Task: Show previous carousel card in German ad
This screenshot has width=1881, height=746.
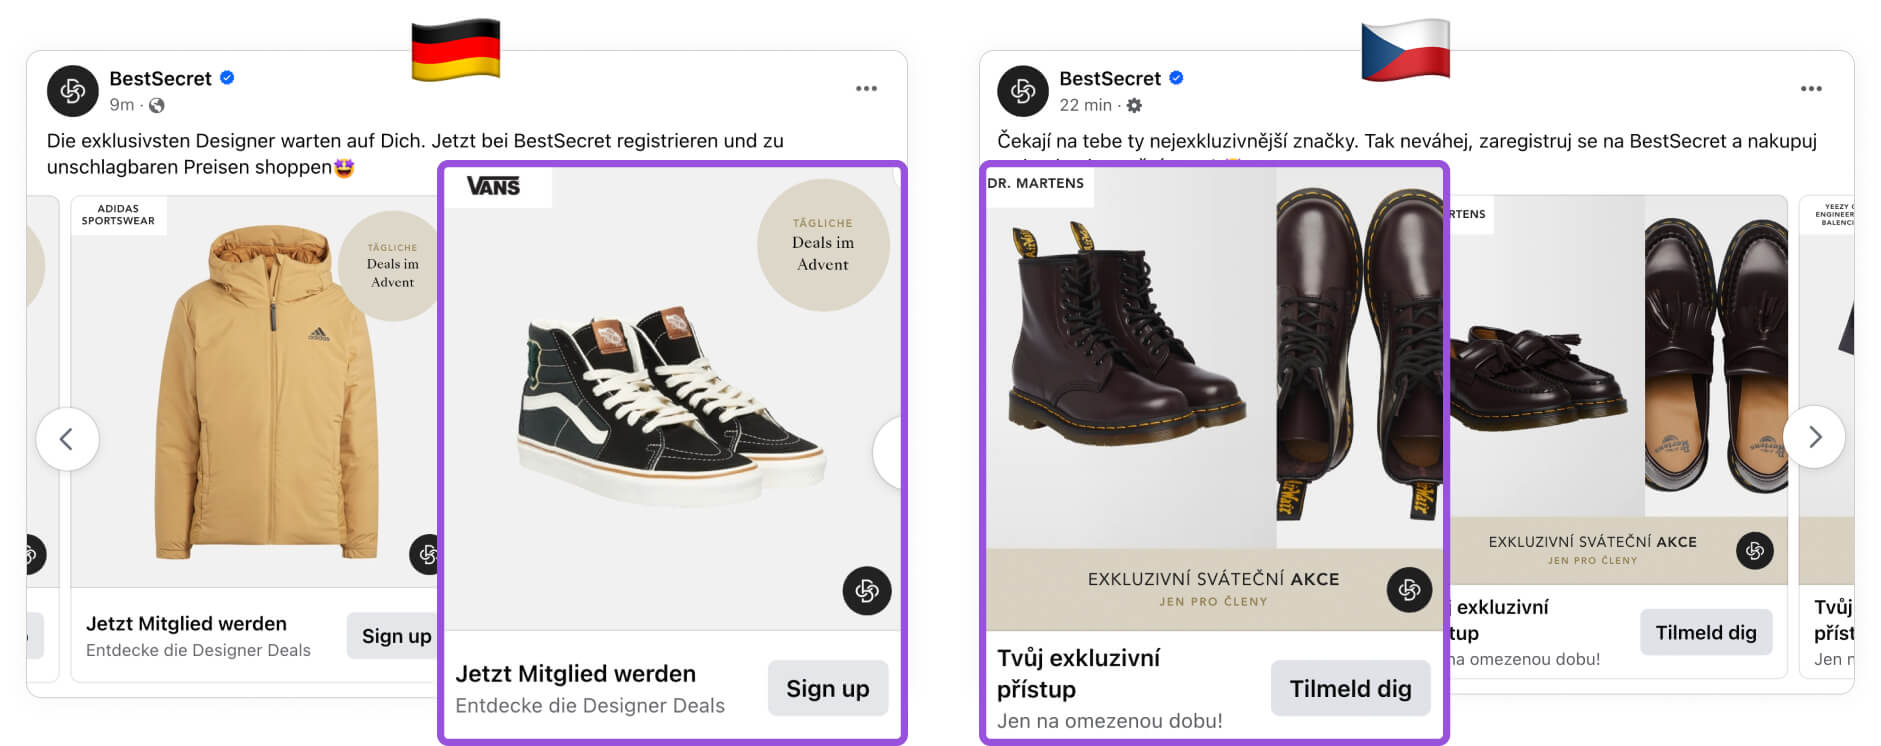Action: pyautogui.click(x=67, y=439)
